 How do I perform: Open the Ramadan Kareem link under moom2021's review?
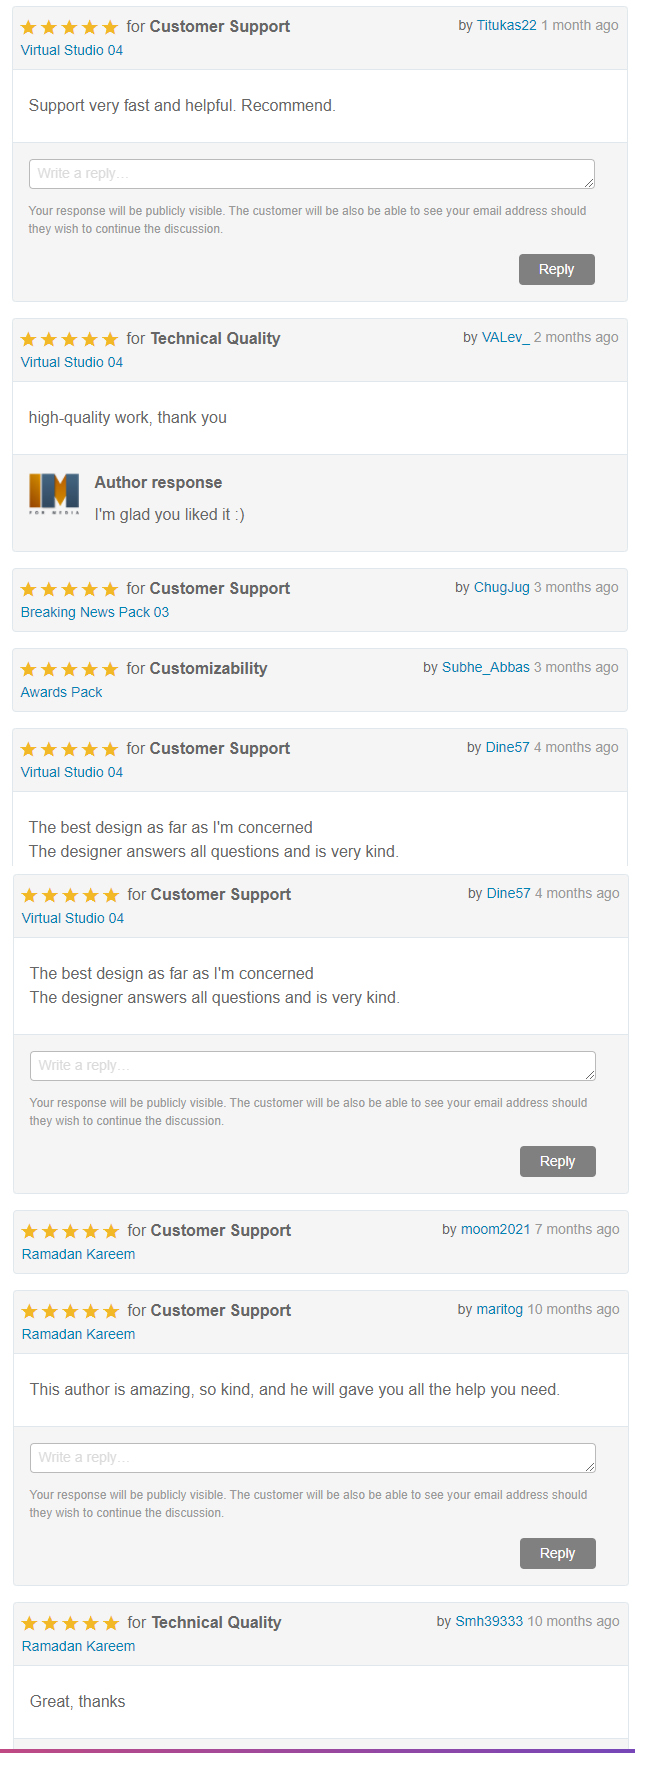[x=78, y=1254]
